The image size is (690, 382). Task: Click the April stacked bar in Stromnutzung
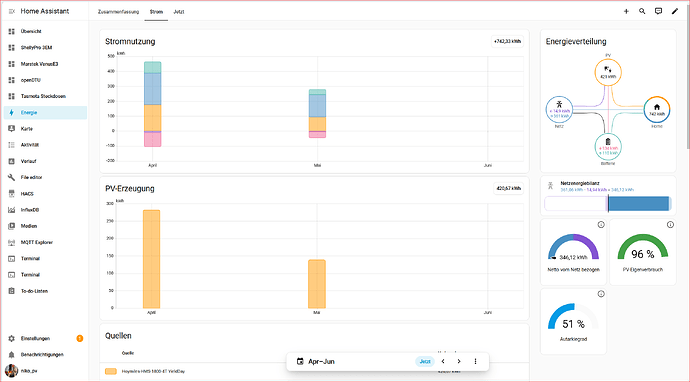[153, 104]
